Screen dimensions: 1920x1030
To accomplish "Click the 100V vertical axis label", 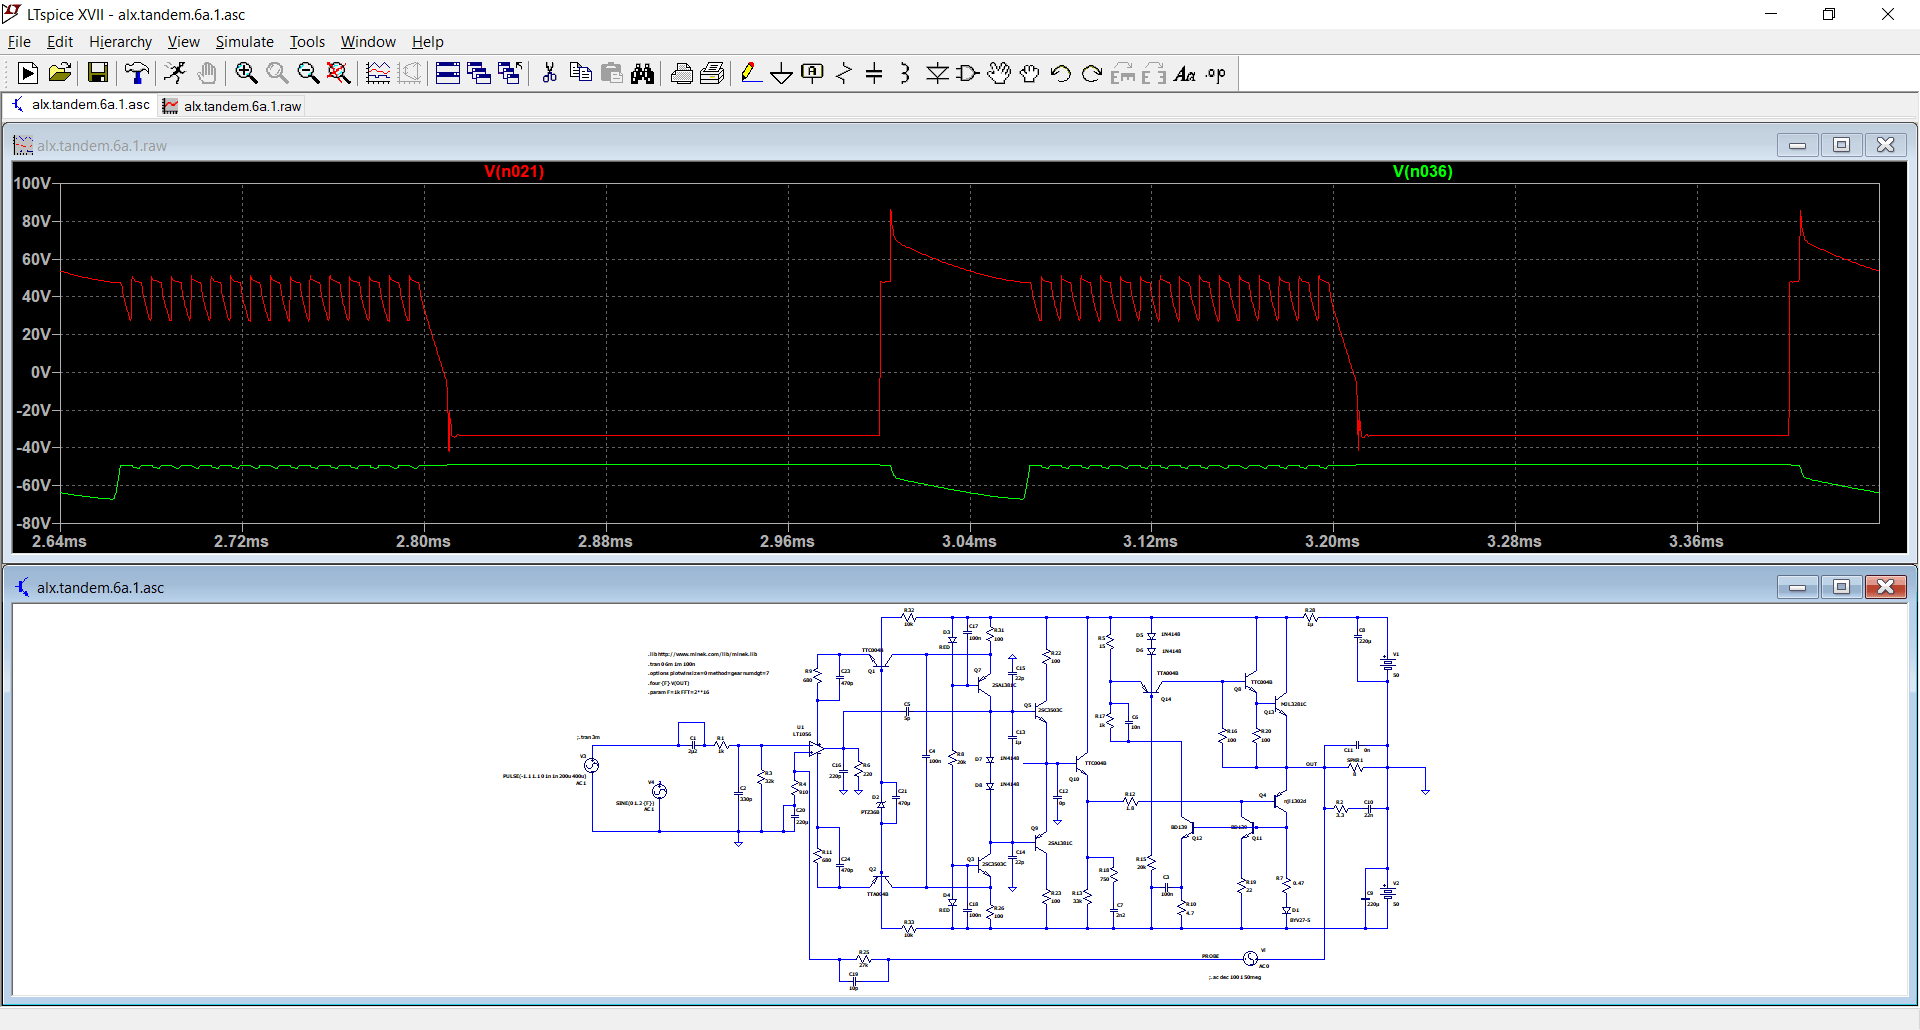I will click(32, 183).
